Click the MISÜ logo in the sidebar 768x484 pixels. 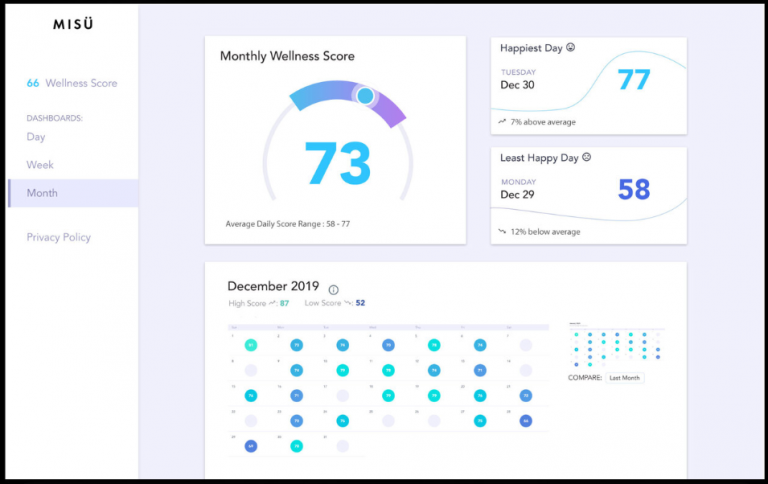point(72,24)
